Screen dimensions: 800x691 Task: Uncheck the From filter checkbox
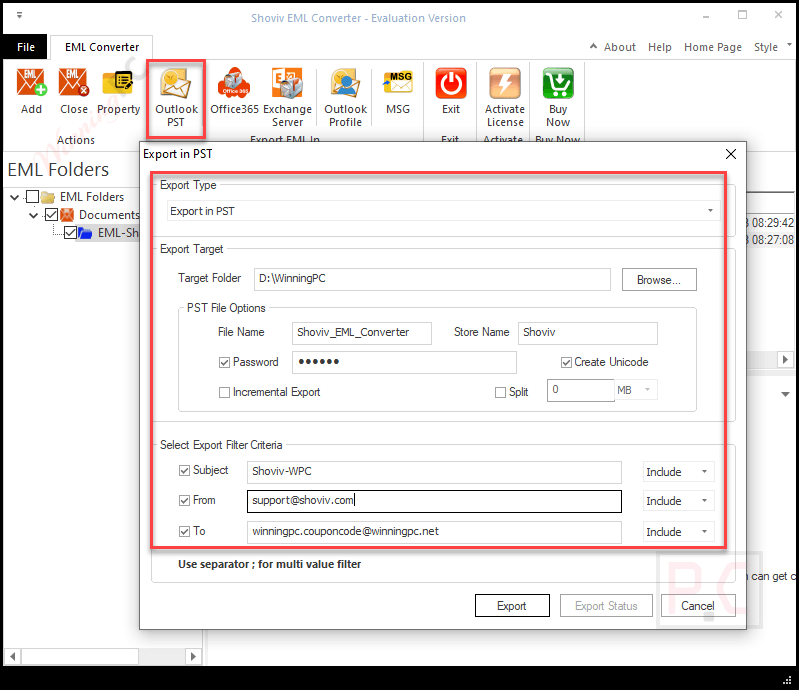coord(184,501)
